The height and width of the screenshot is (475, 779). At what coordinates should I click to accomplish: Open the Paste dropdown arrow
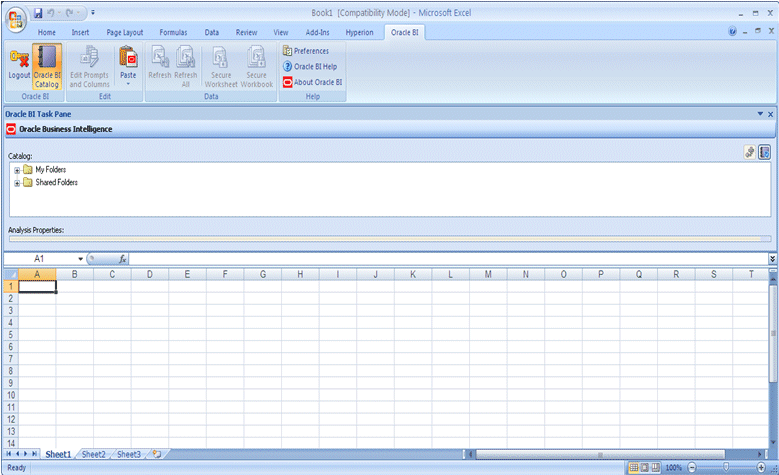click(128, 84)
